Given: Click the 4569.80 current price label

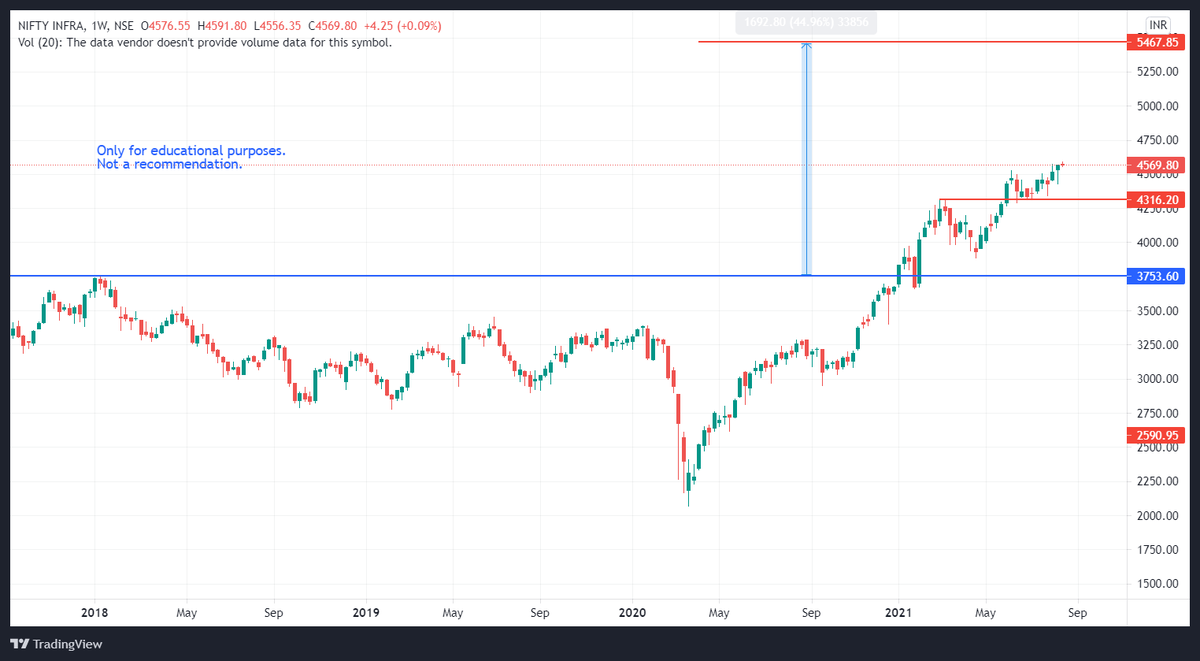Looking at the screenshot, I should coord(1154,165).
